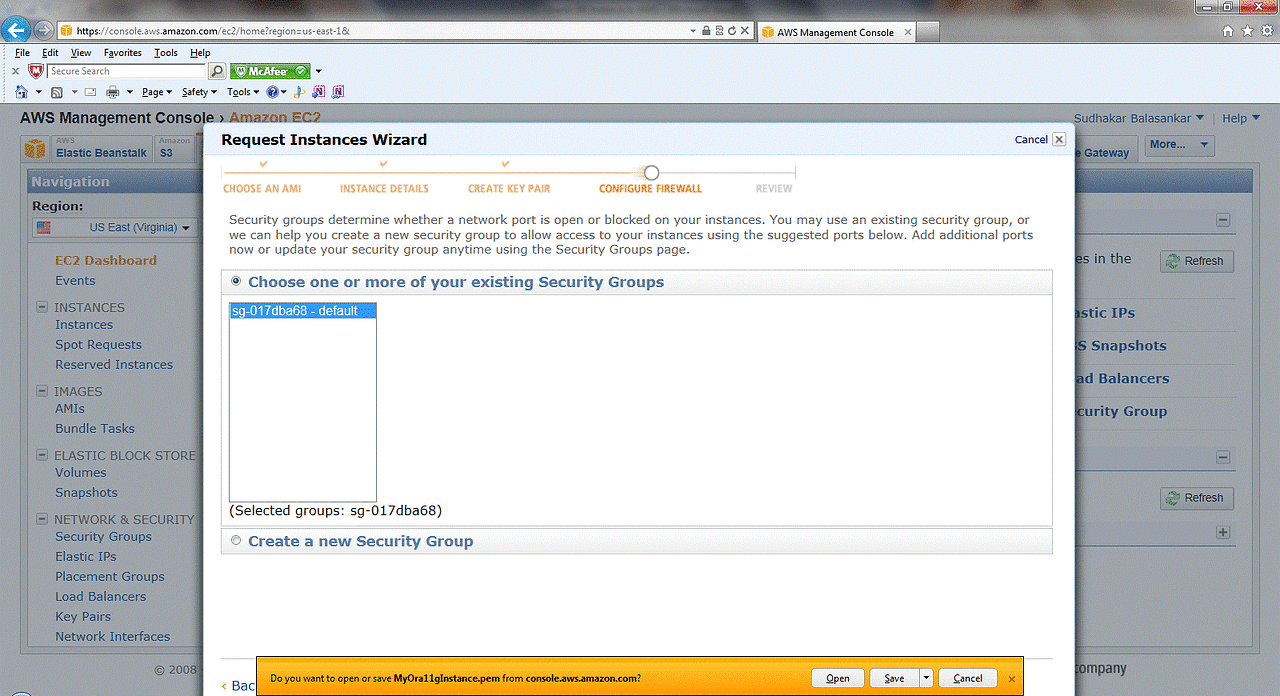Collapse ELASTIC BLOCK STORE section
This screenshot has width=1280, height=696.
tap(42, 455)
